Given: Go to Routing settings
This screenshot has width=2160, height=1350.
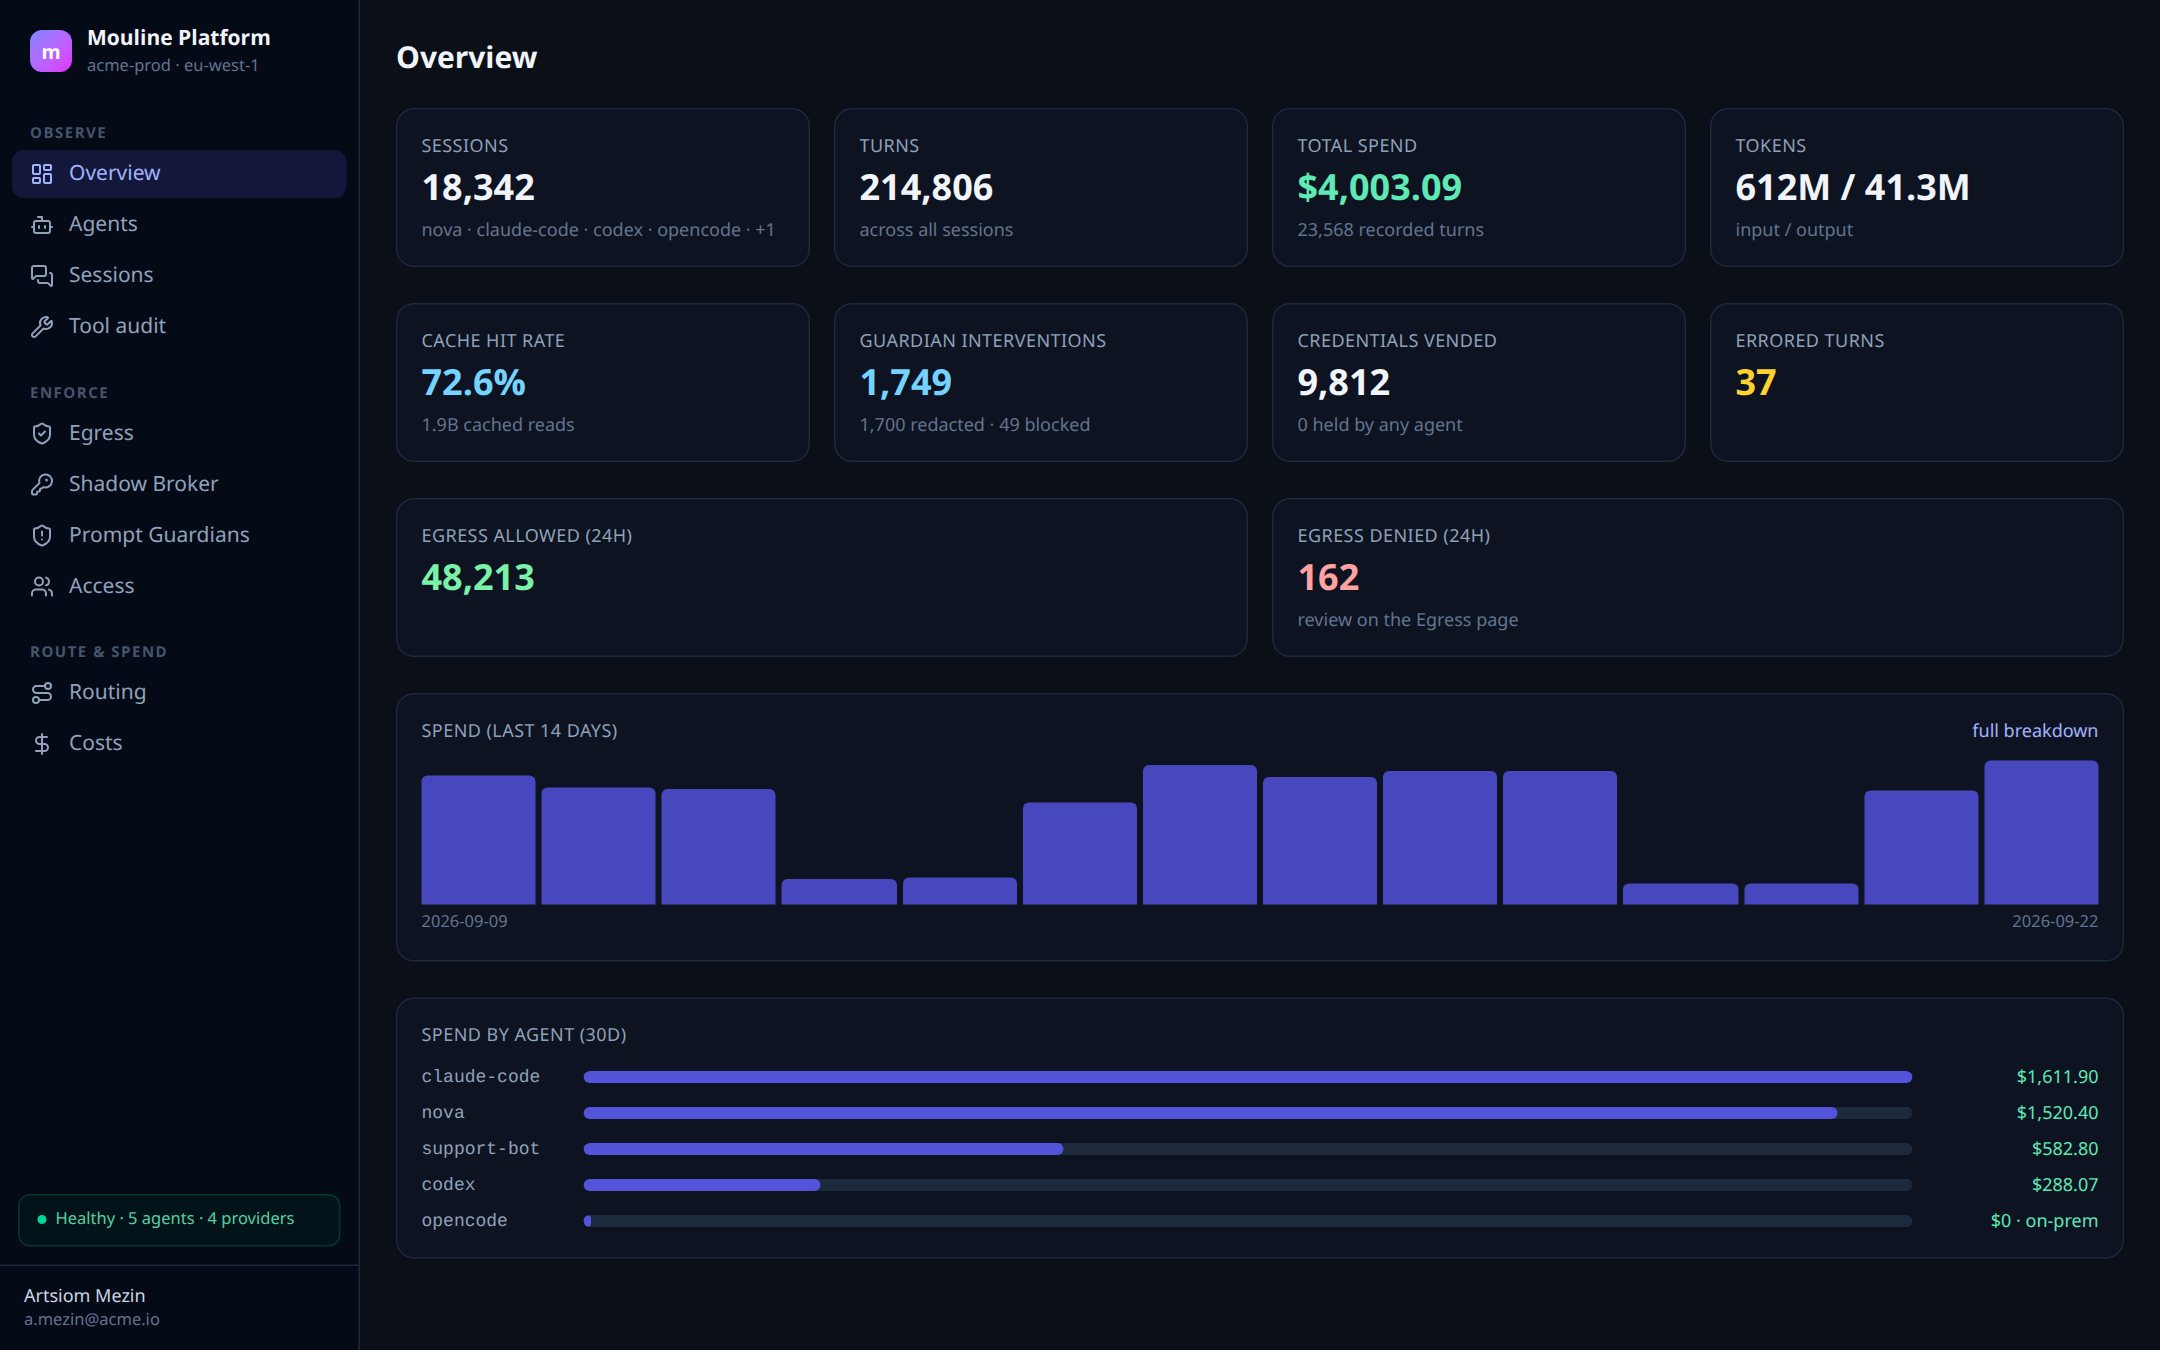Looking at the screenshot, I should 179,693.
